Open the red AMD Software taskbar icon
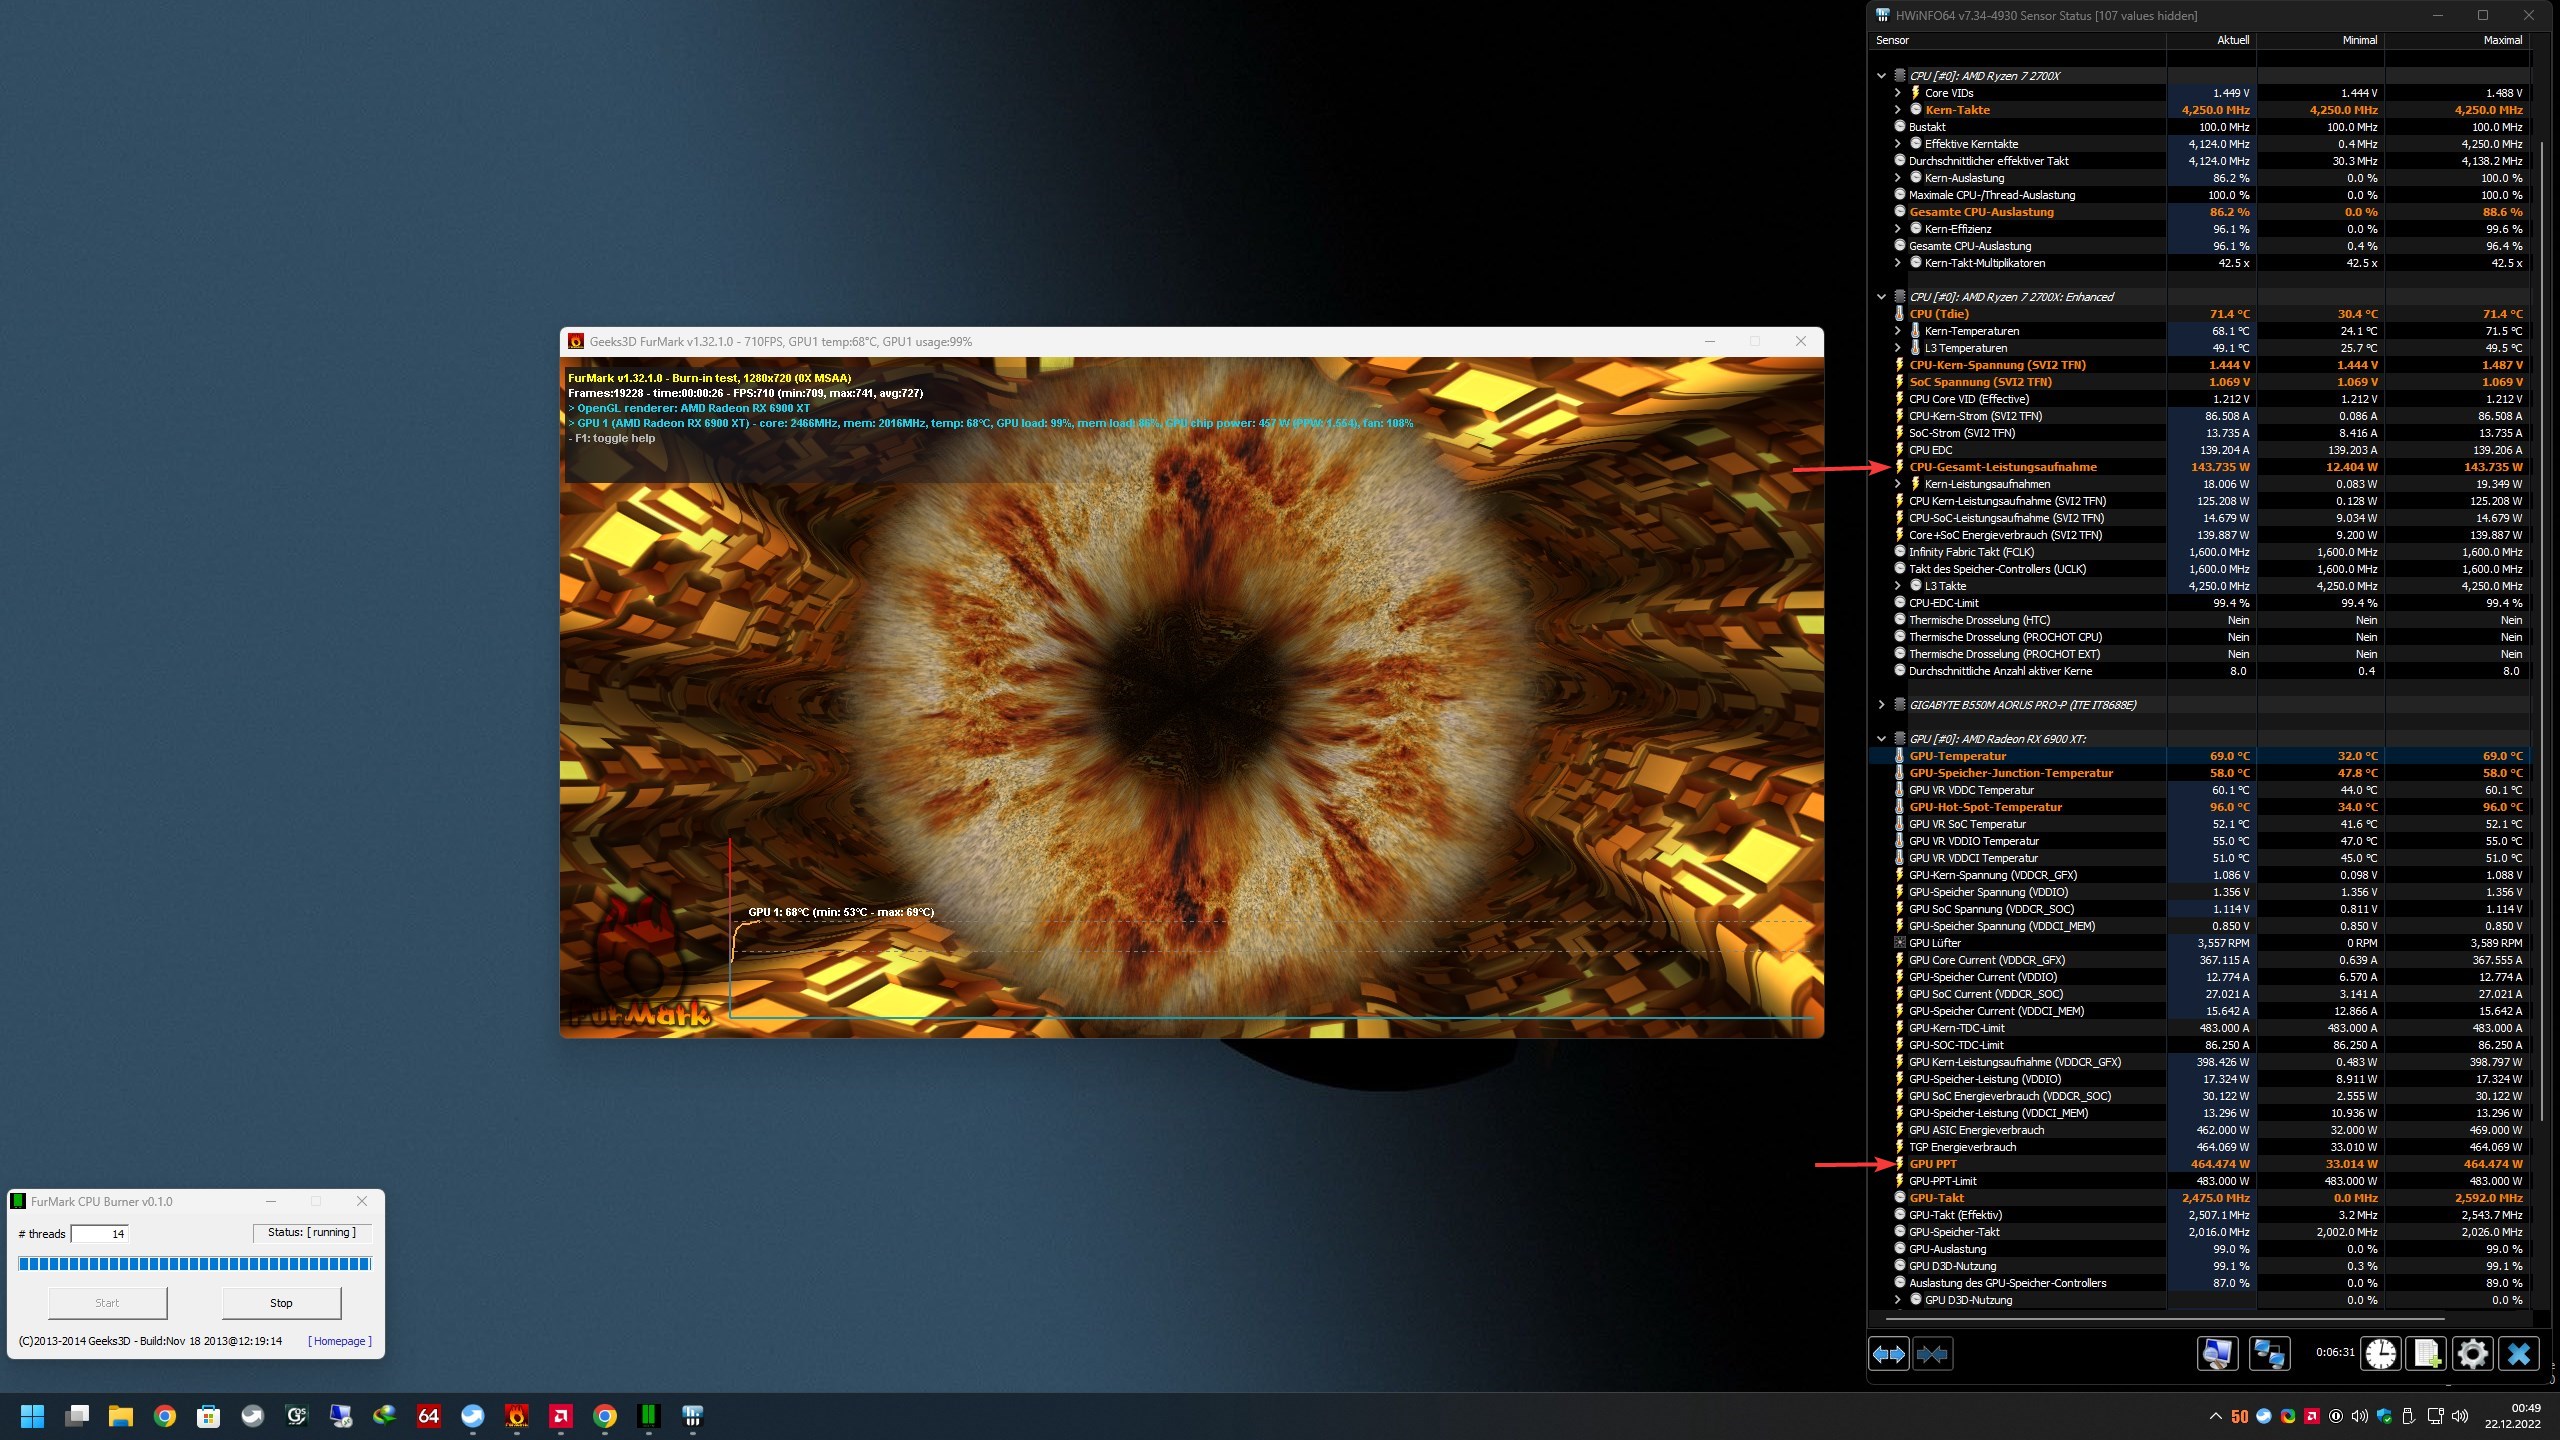This screenshot has height=1440, width=2560. [561, 1416]
